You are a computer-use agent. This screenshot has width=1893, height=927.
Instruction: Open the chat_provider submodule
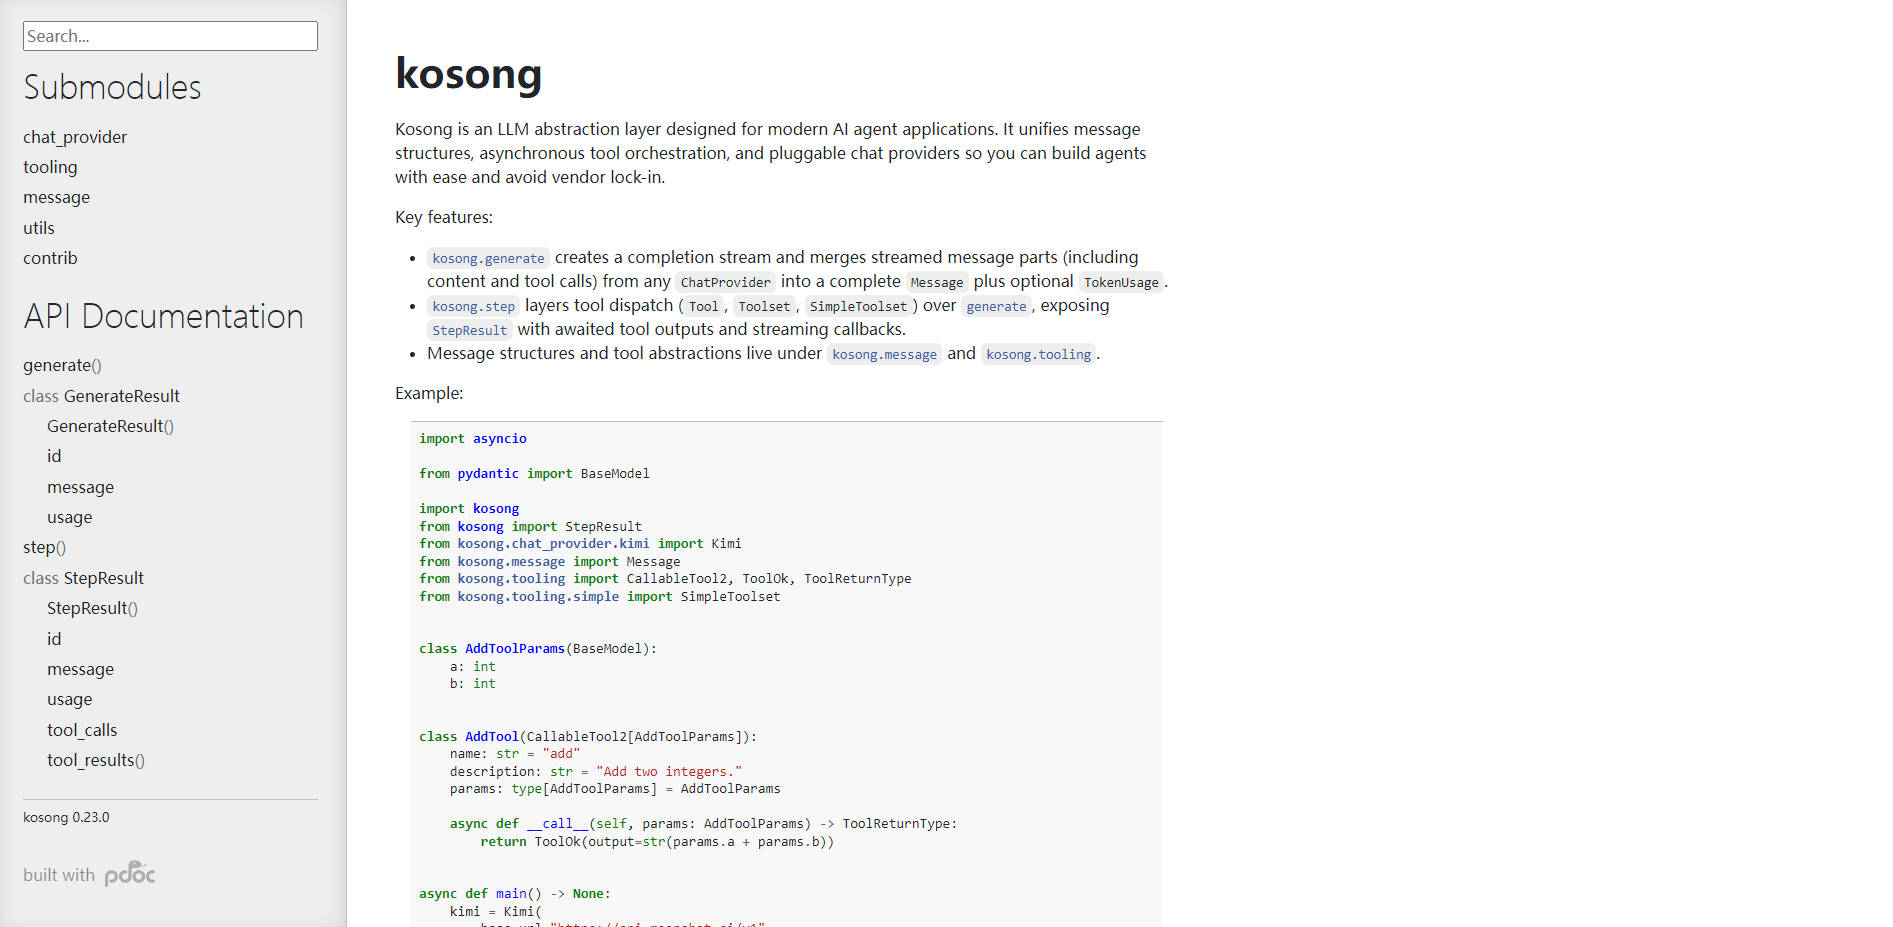click(x=75, y=137)
